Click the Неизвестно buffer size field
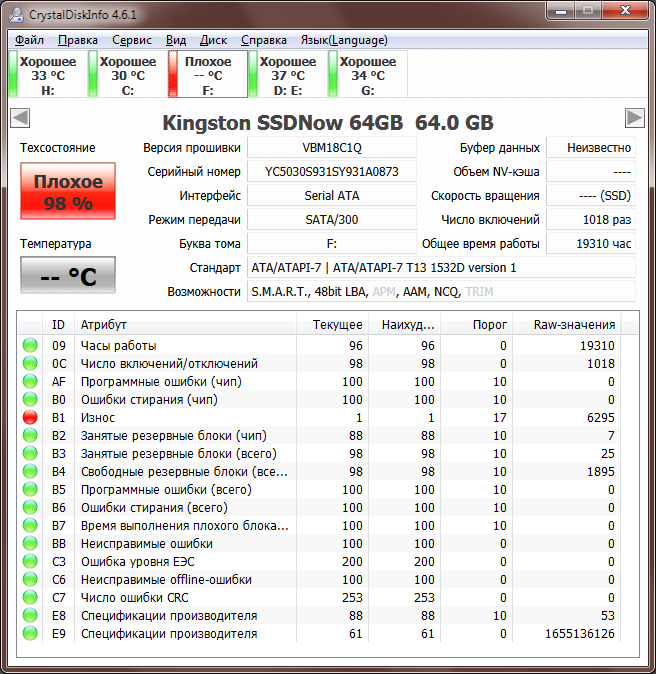 (591, 148)
